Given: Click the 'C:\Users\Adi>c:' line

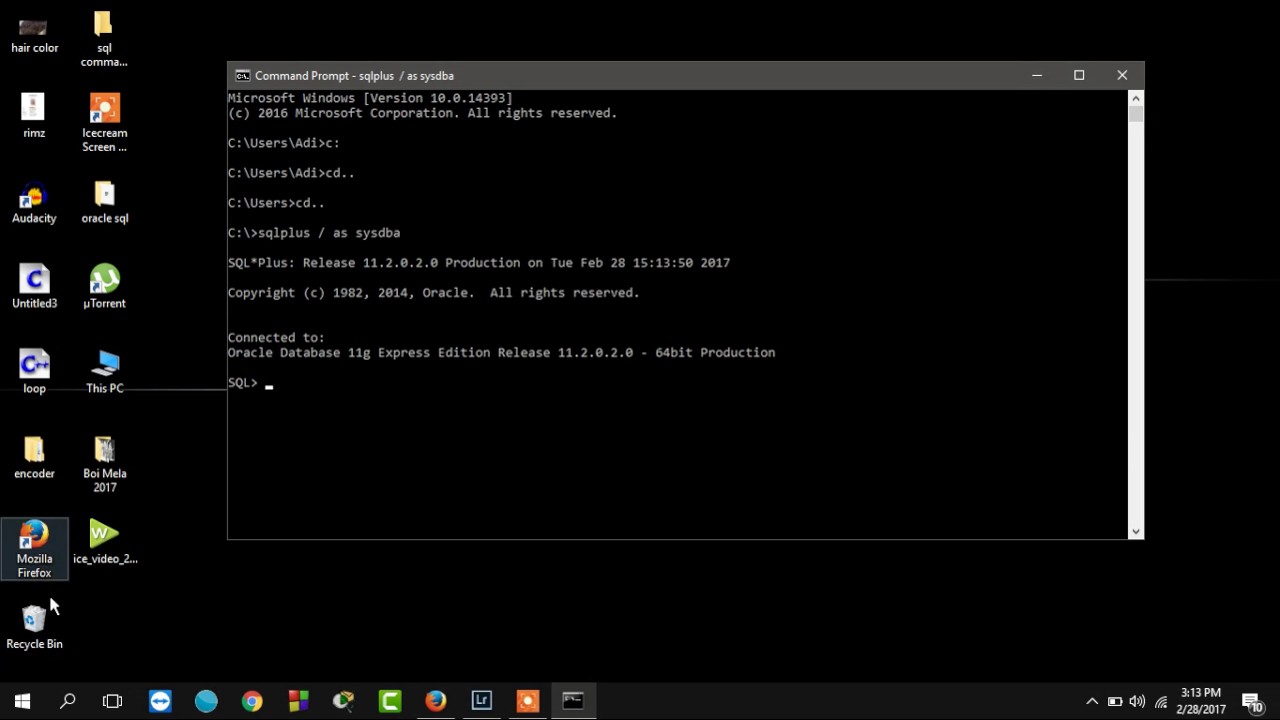Looking at the screenshot, I should [x=284, y=143].
